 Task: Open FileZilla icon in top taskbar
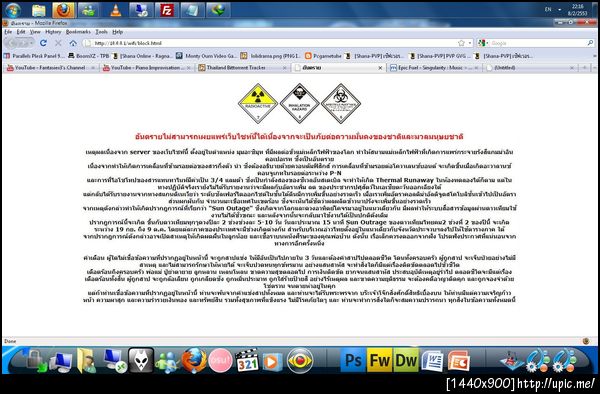[166, 10]
